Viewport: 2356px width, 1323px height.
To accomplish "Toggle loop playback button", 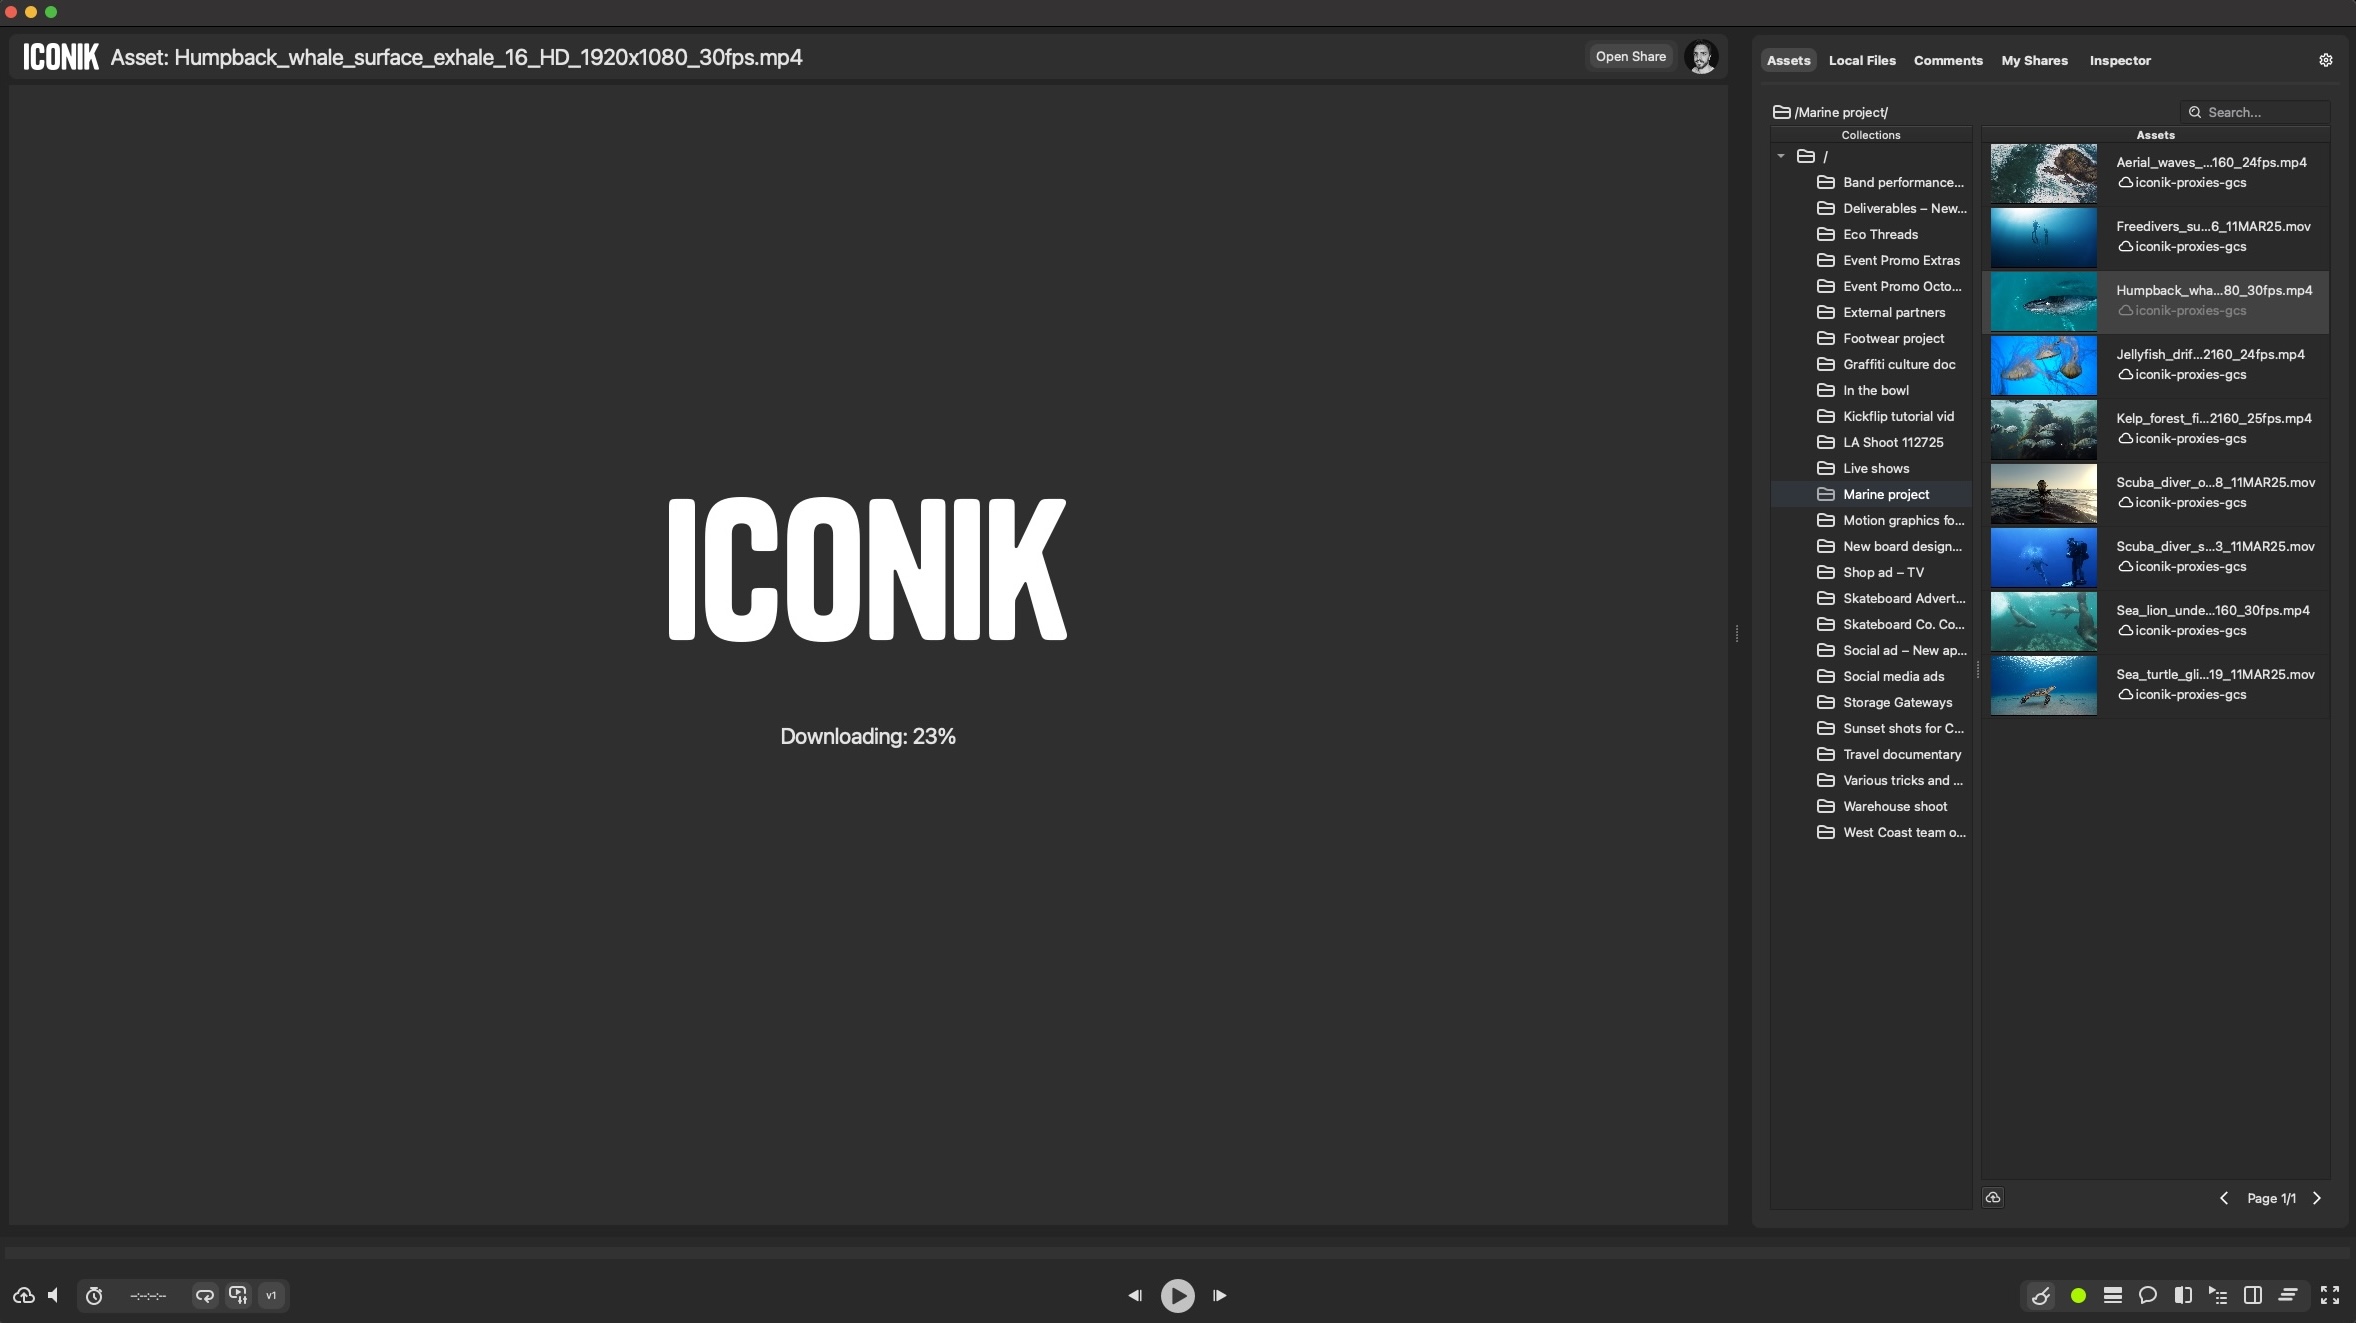I will pyautogui.click(x=204, y=1295).
